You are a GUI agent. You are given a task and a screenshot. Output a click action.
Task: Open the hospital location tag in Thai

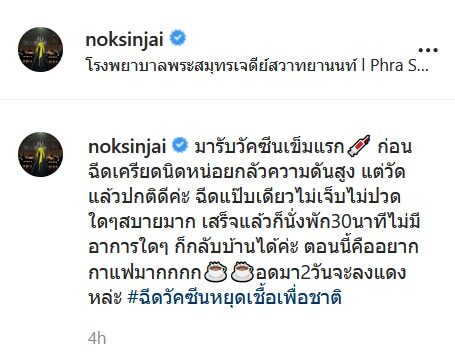pyautogui.click(x=221, y=65)
